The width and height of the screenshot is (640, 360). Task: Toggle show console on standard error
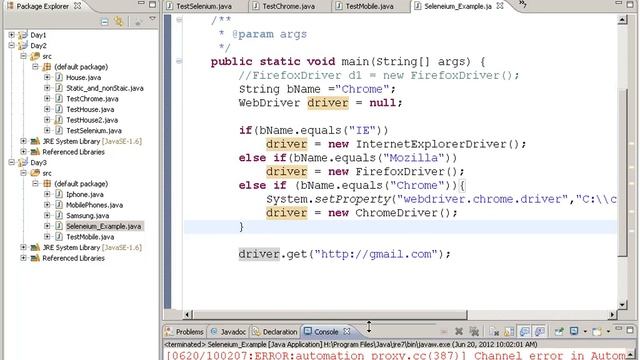click(x=540, y=331)
